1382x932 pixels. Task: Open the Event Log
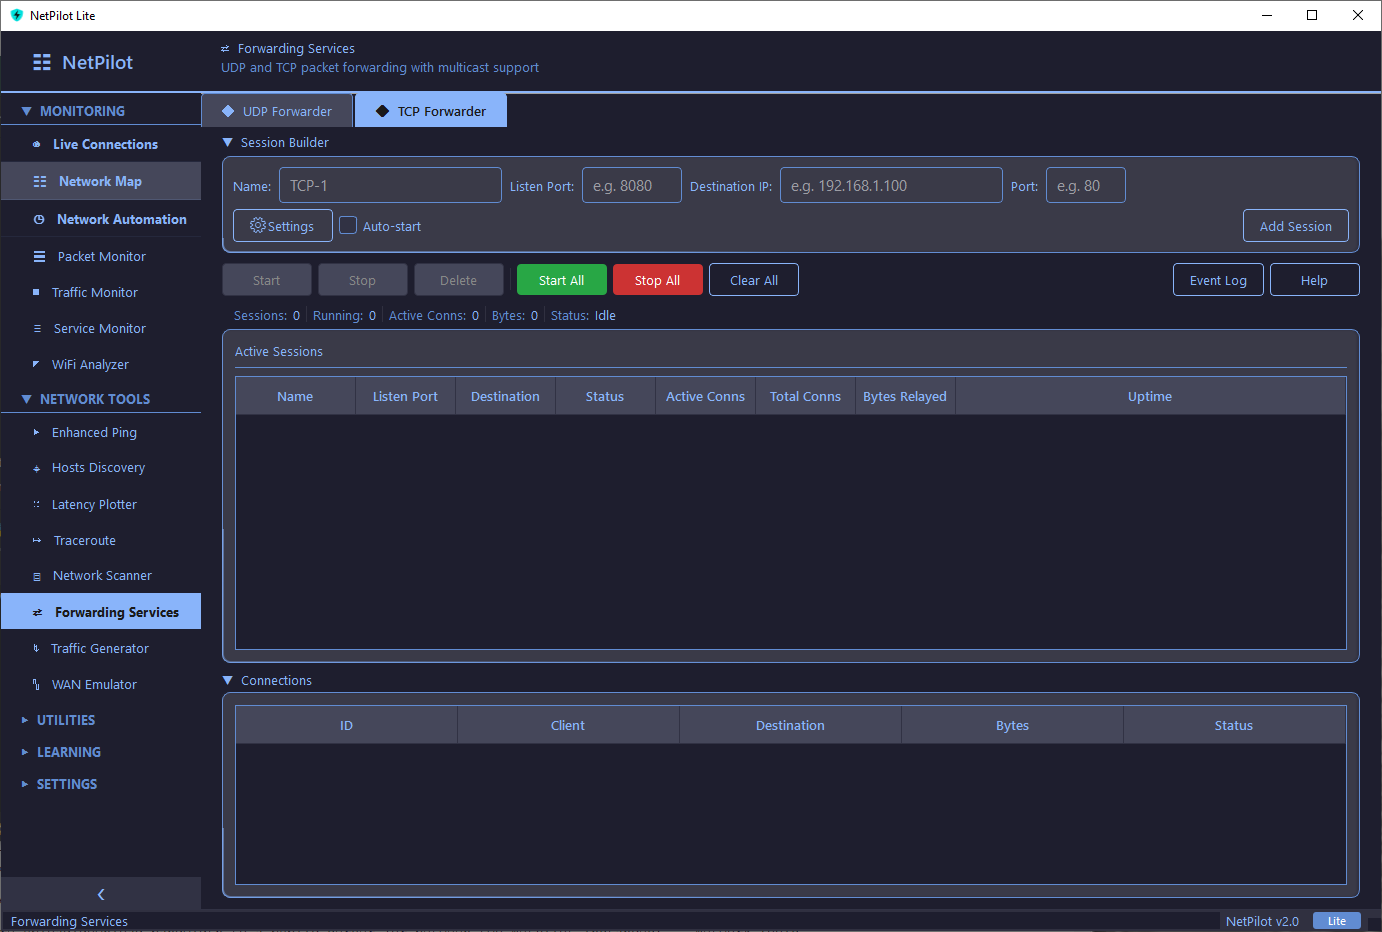[x=1218, y=279]
